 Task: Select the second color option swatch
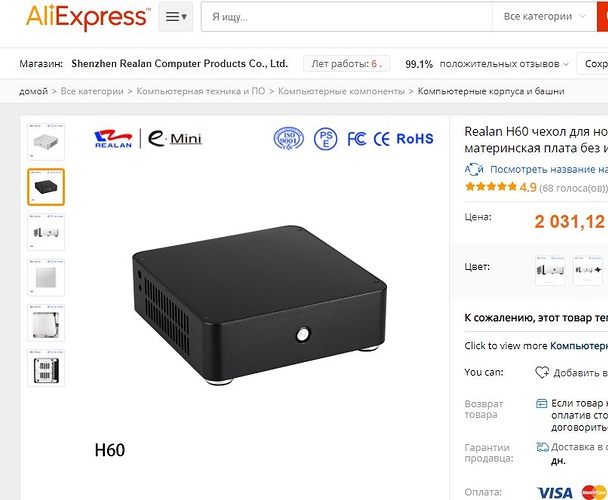point(587,270)
